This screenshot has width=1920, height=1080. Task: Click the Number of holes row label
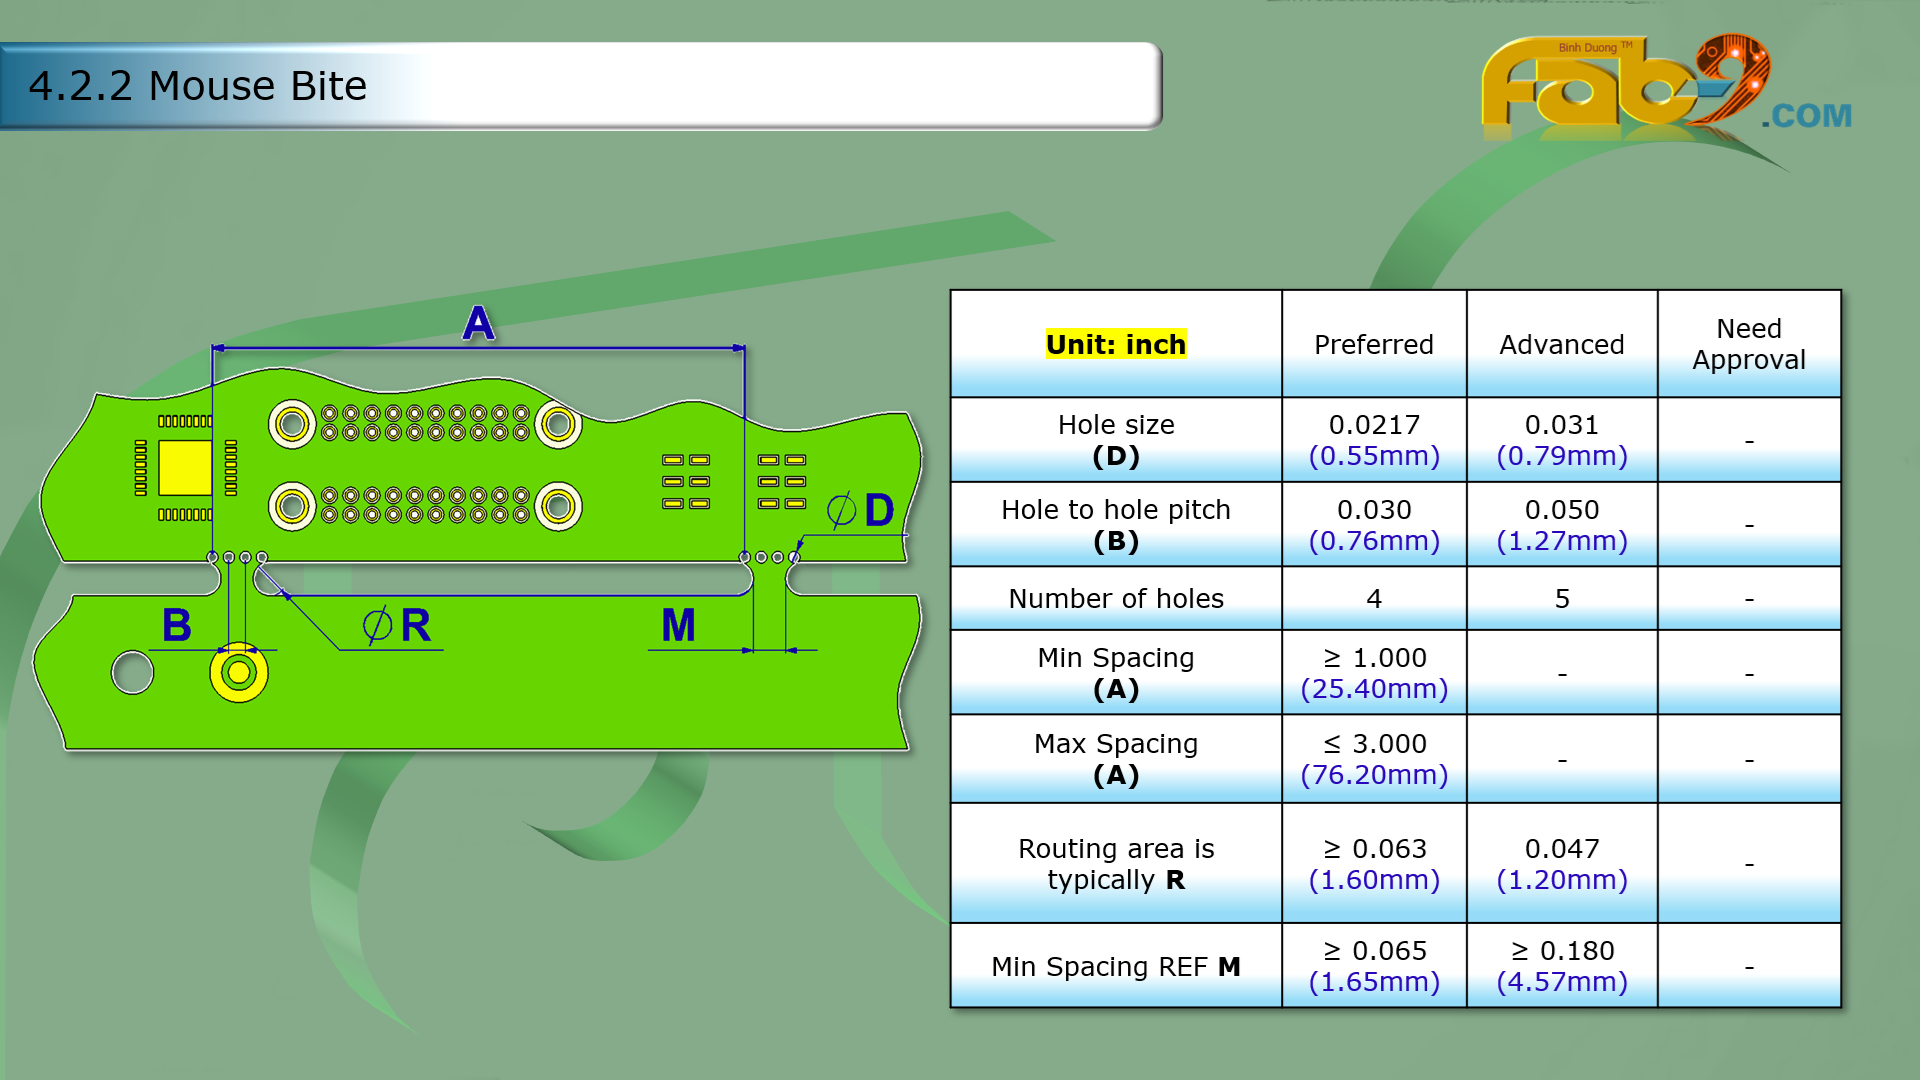1116,598
